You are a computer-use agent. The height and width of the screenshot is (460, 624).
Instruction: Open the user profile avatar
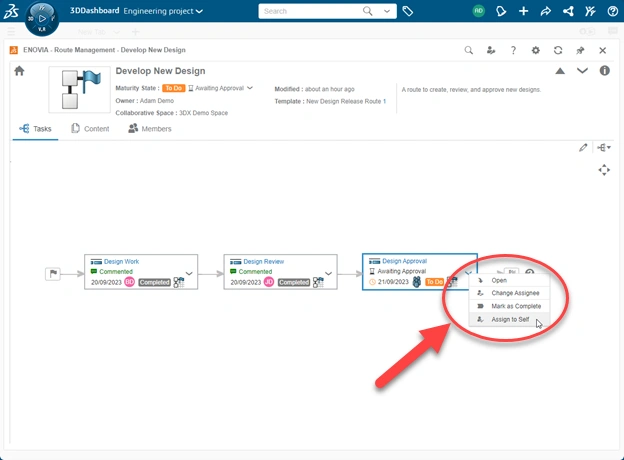tap(478, 11)
